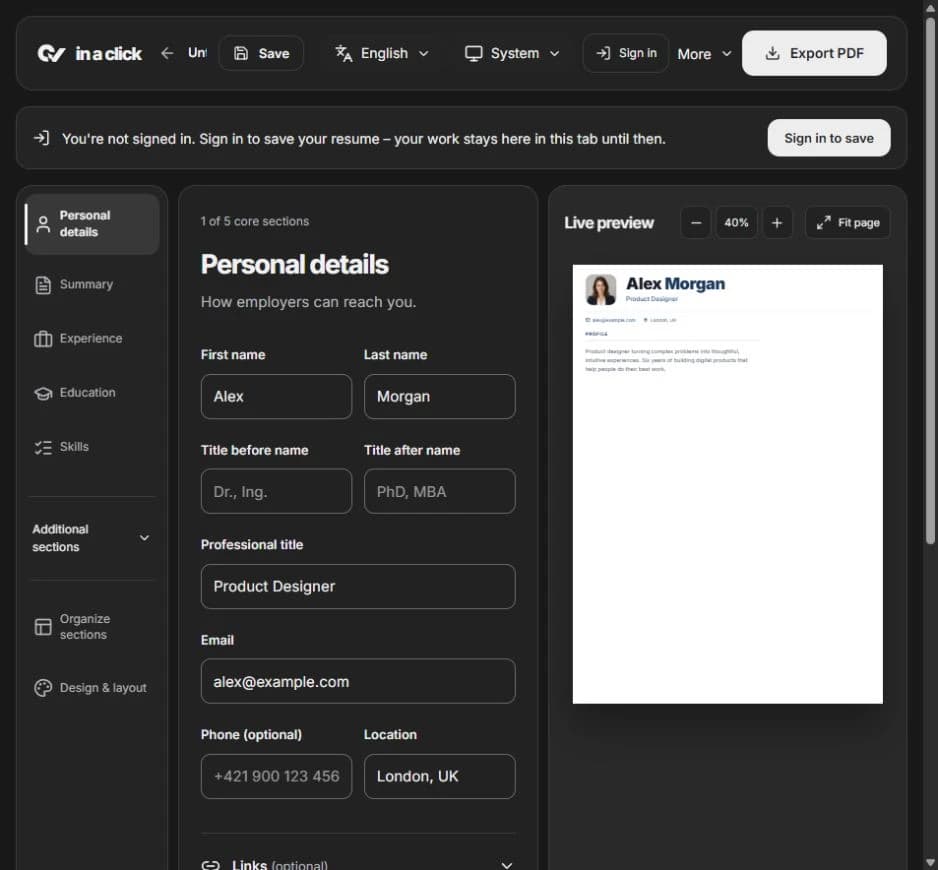Click the Email input field
Image resolution: width=938 pixels, height=870 pixels.
tap(358, 681)
